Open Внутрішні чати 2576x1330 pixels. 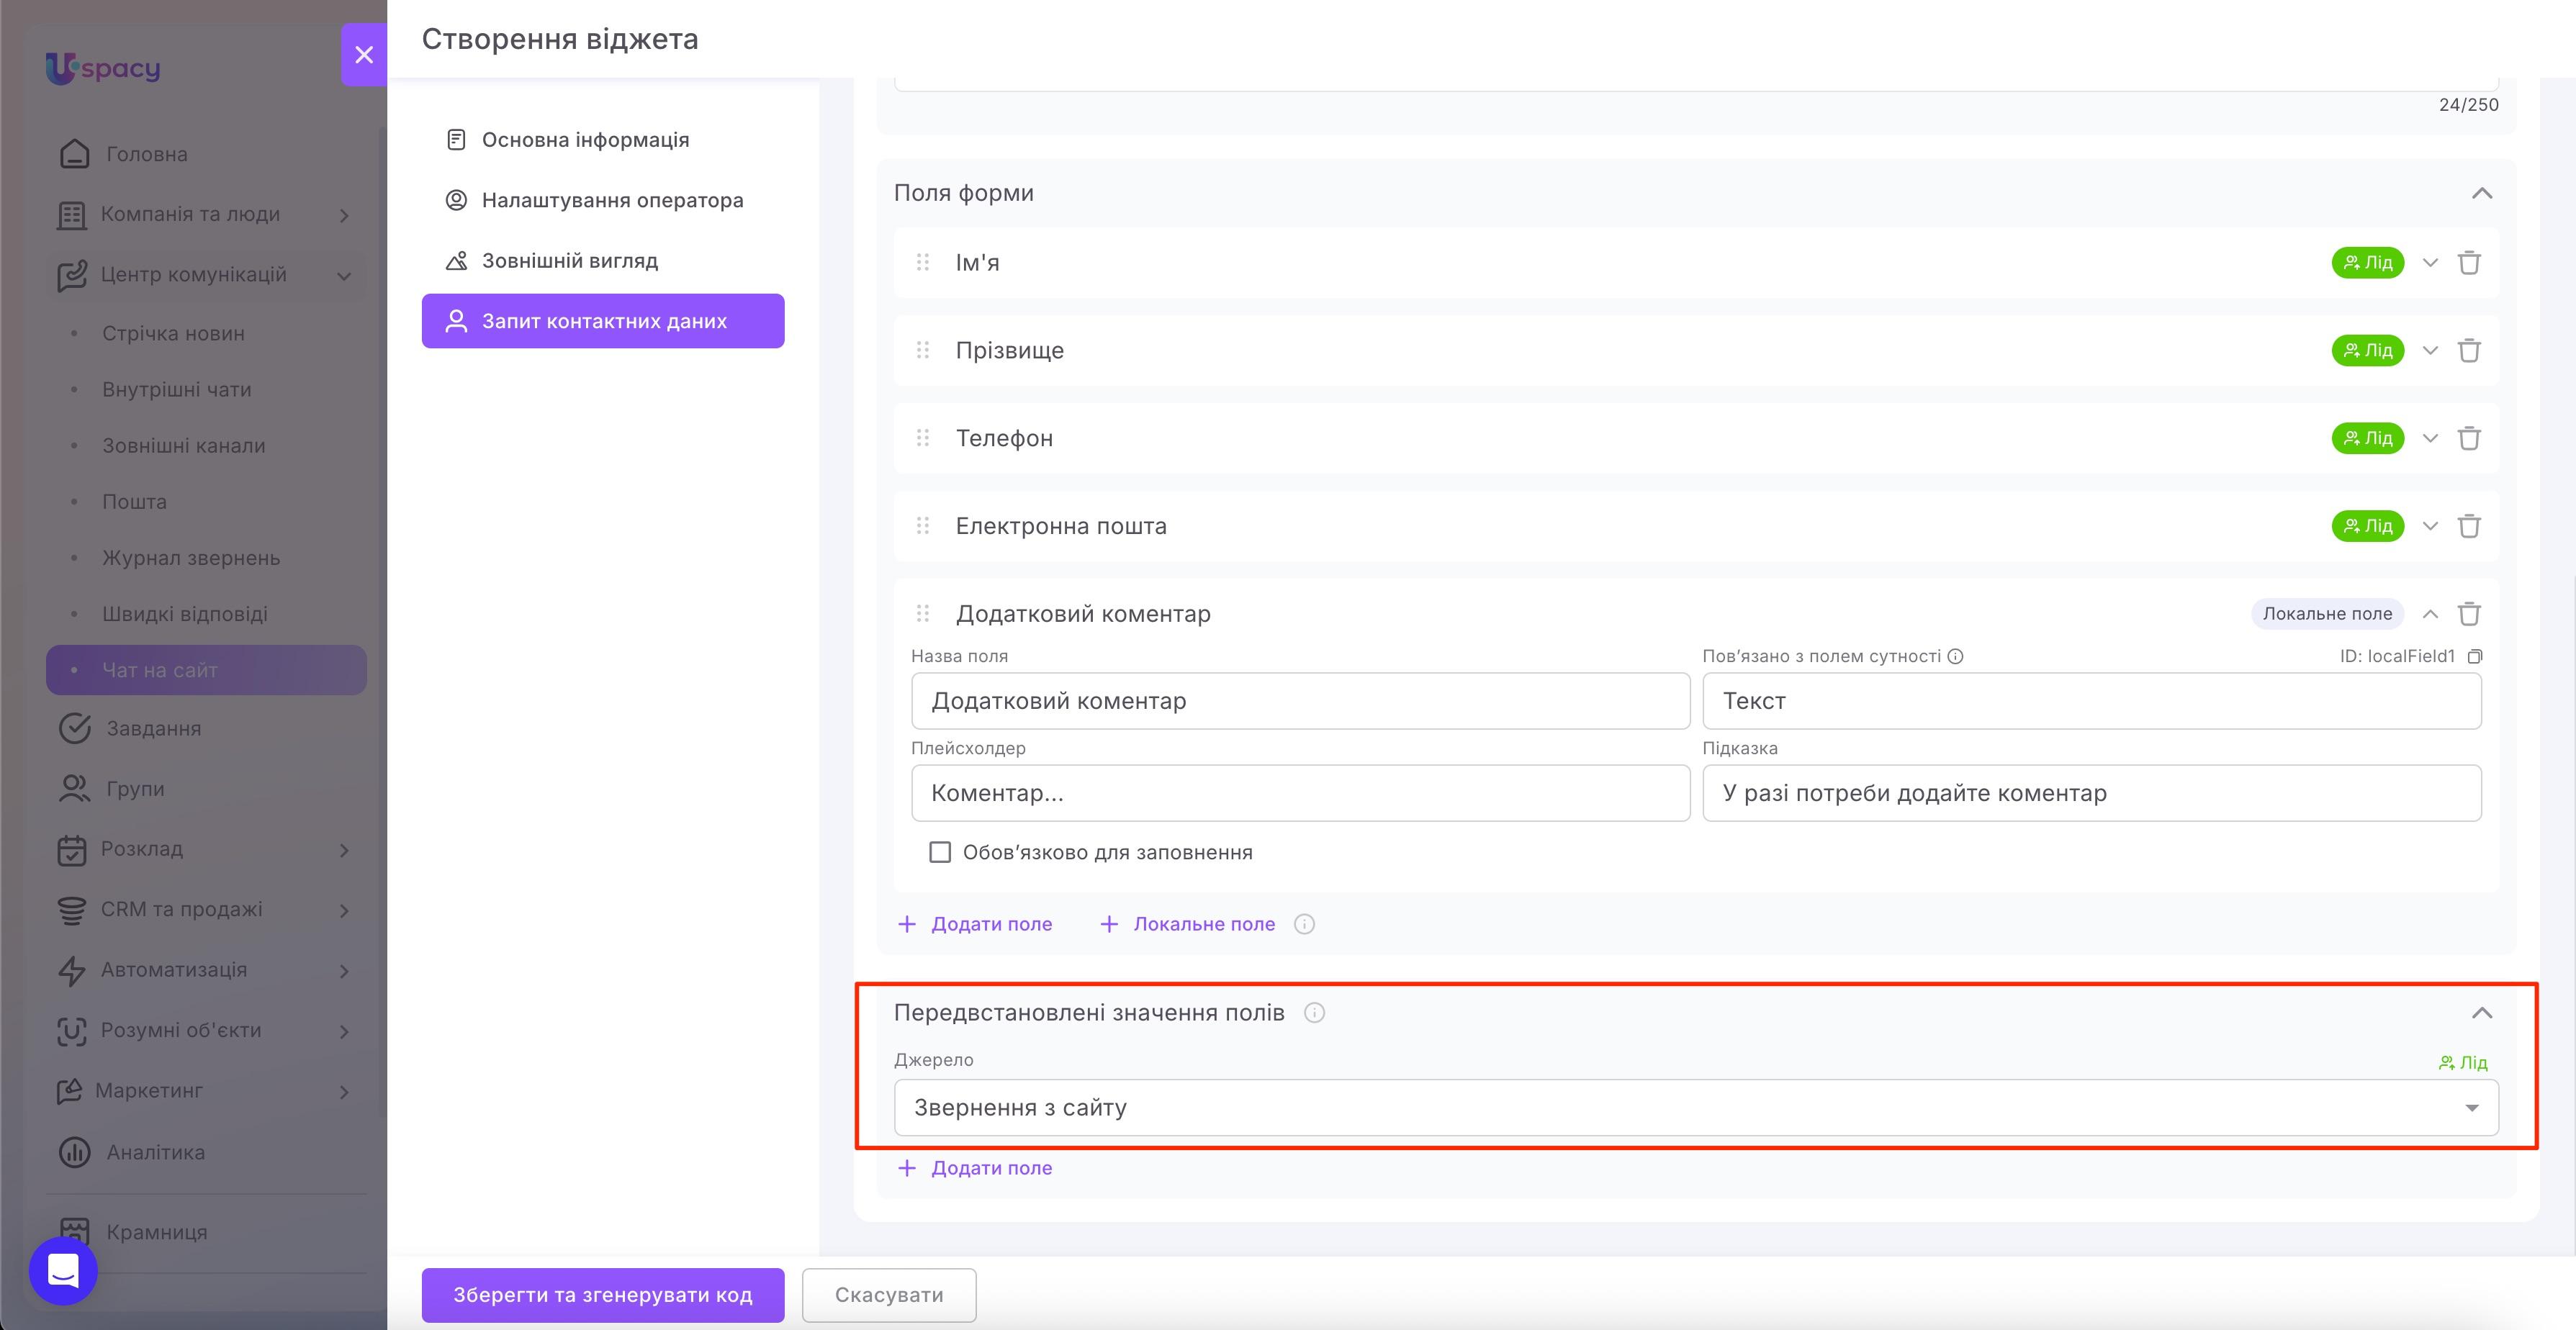[177, 389]
